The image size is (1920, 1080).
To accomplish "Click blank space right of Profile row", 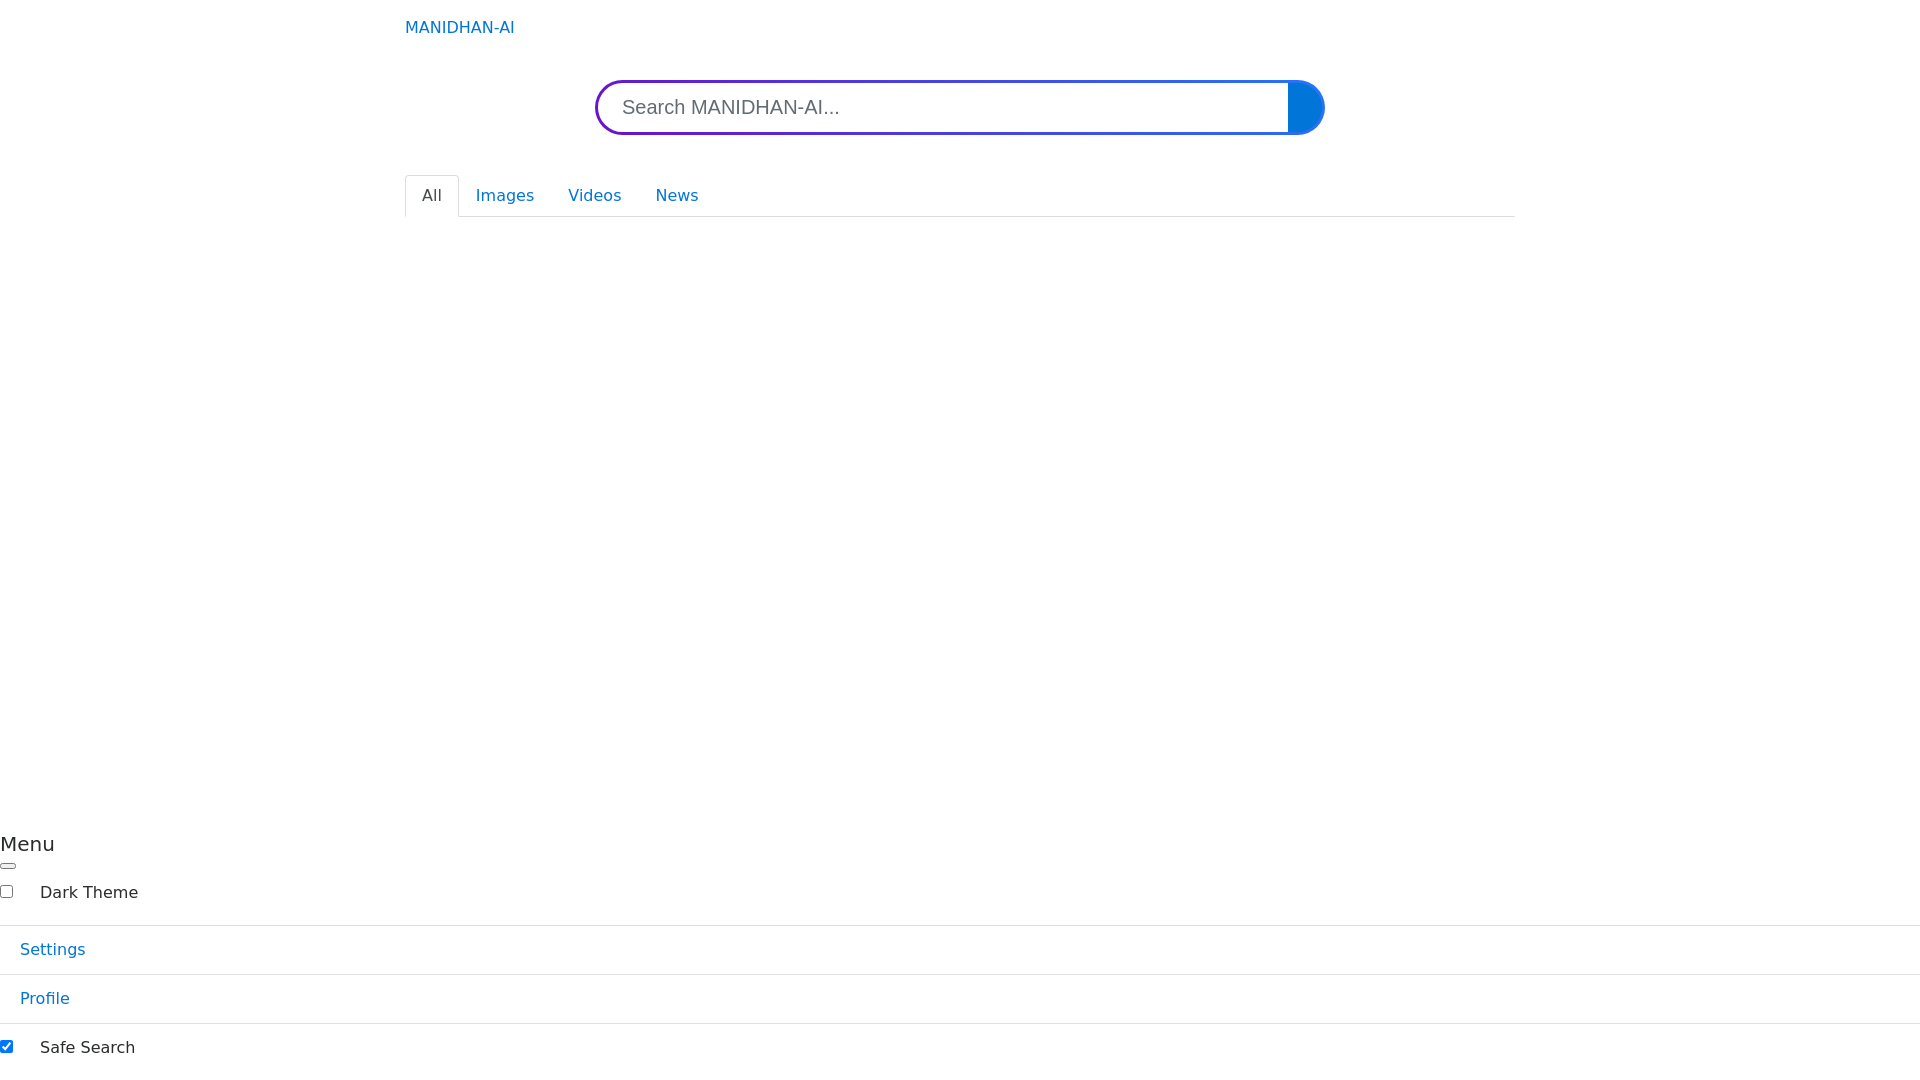I will pyautogui.click(x=1000, y=999).
